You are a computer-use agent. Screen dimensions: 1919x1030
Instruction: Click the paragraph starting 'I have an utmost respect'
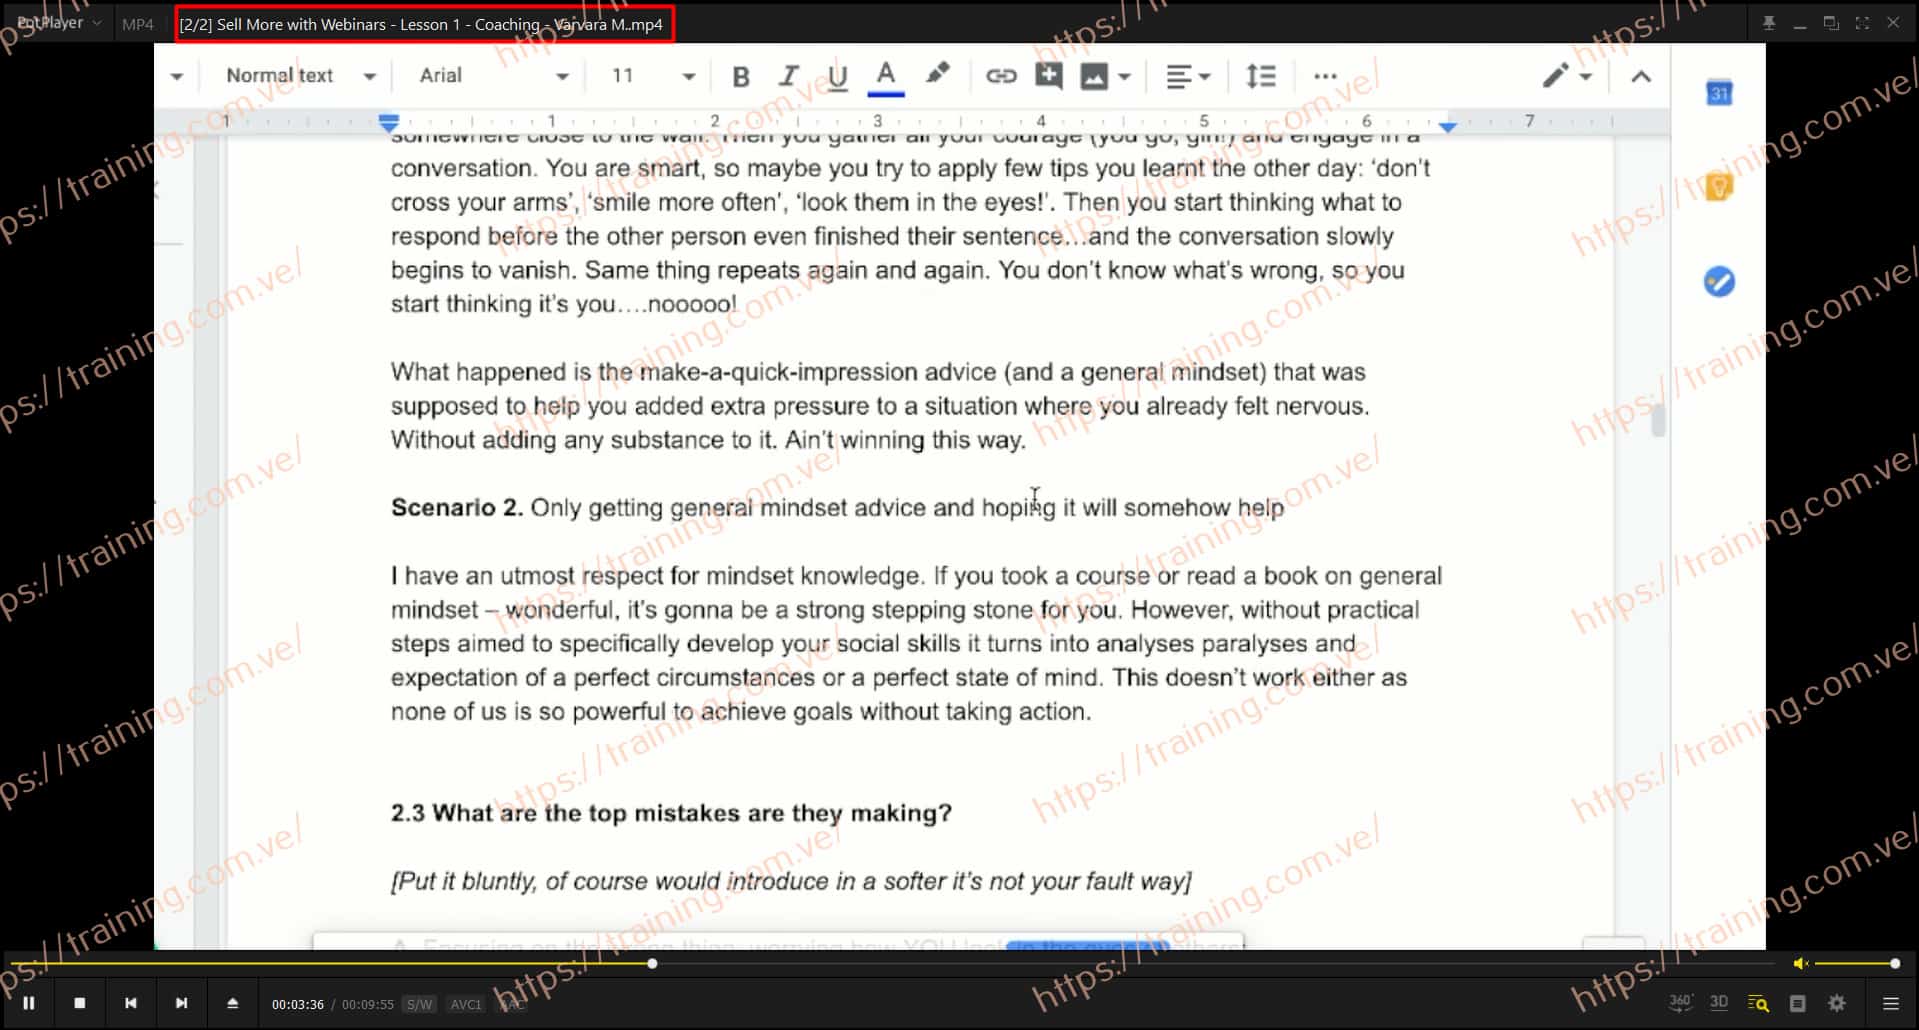click(x=916, y=644)
